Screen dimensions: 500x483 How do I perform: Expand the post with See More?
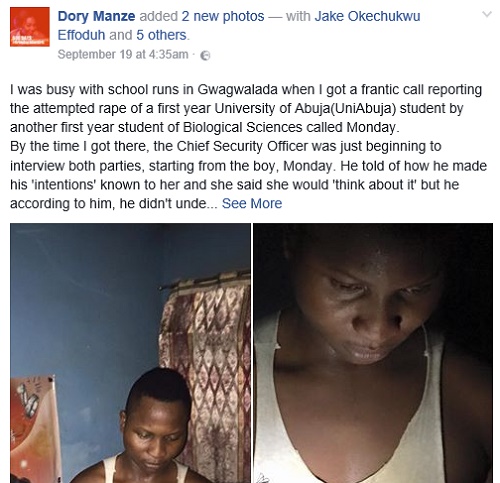[252, 203]
